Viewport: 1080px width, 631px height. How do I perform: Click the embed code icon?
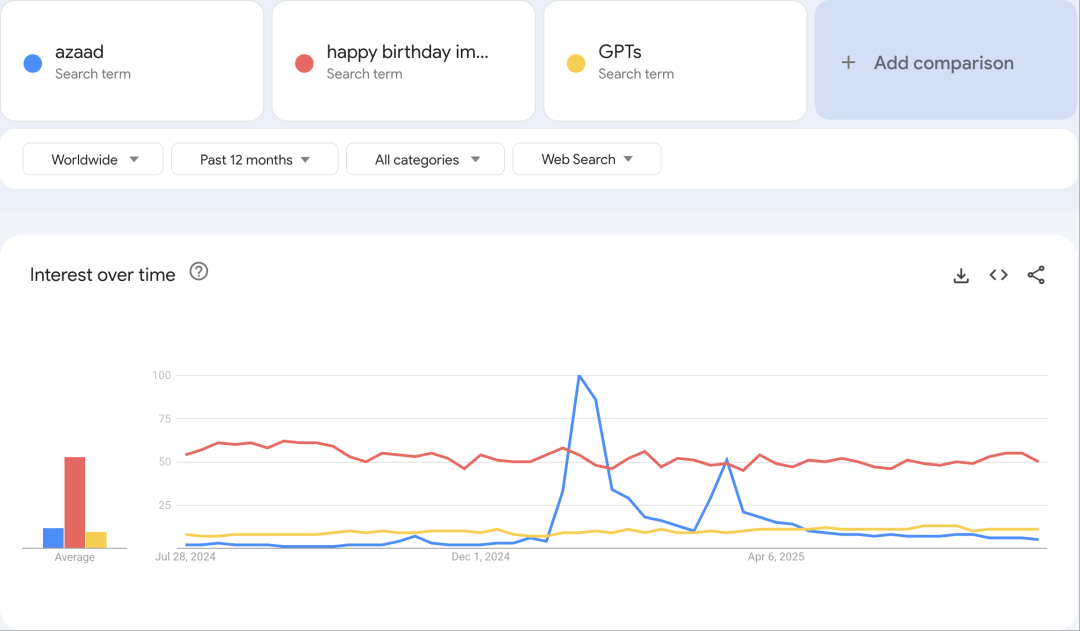[998, 275]
